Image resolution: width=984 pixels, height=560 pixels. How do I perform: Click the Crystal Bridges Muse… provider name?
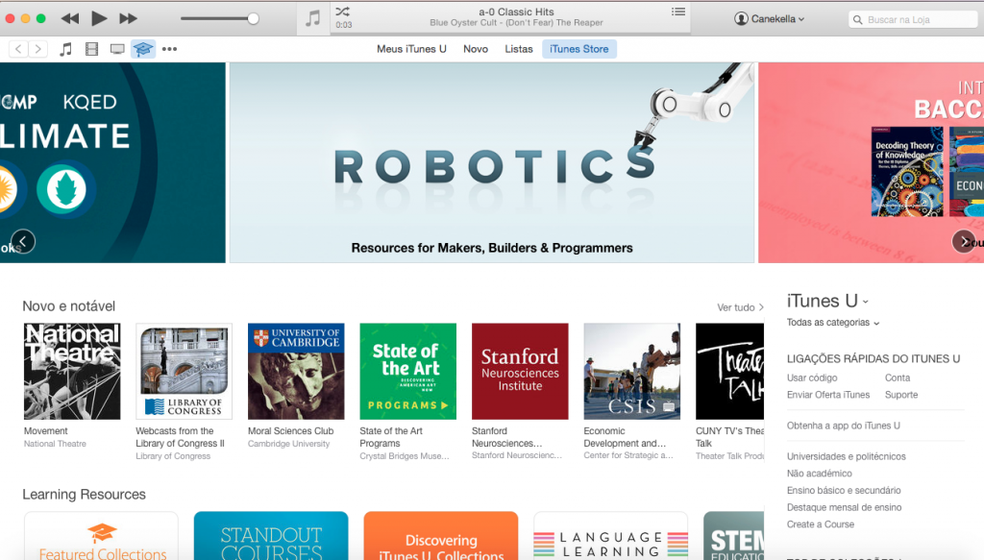coord(405,456)
